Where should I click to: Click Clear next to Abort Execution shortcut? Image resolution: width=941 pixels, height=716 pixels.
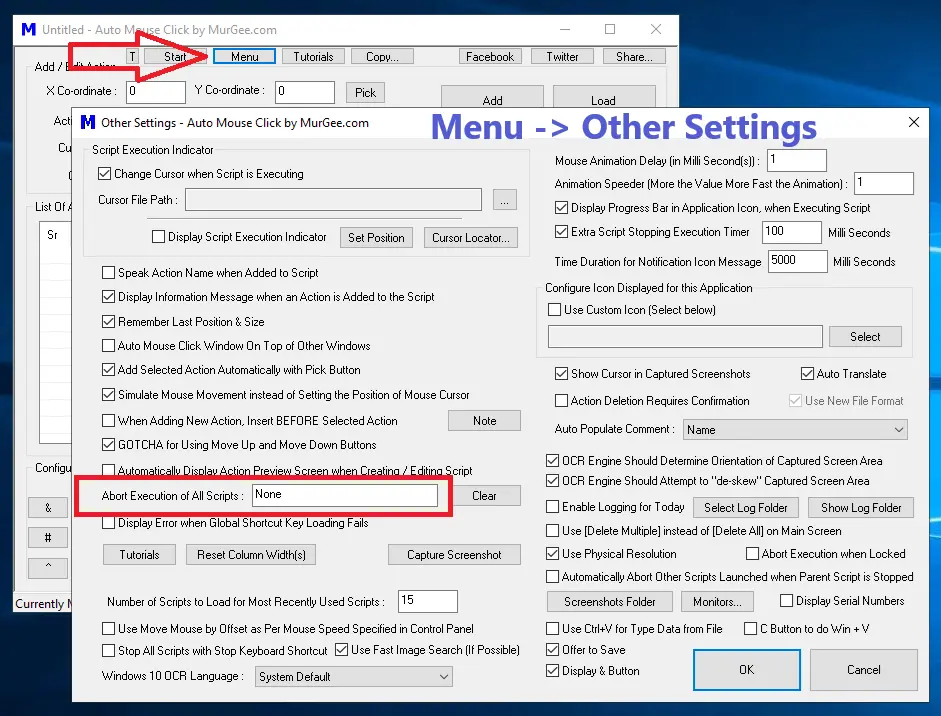pos(484,496)
